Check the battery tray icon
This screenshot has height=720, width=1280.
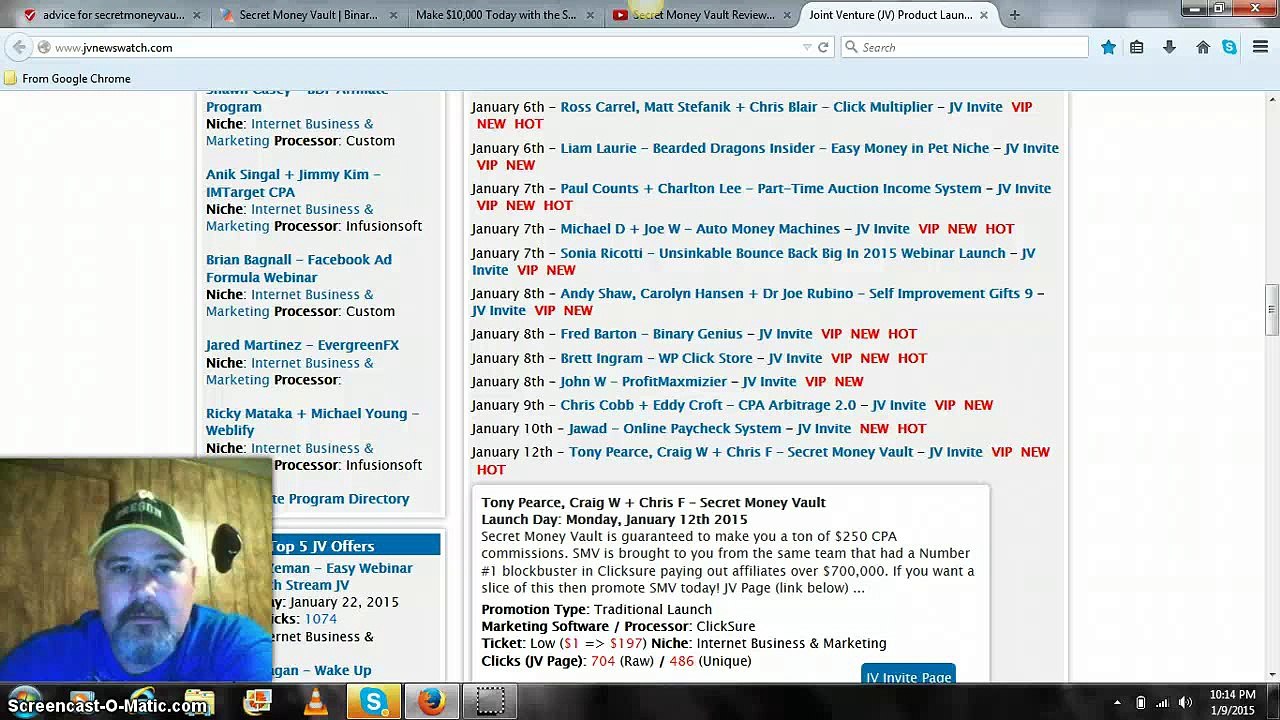click(x=1140, y=703)
